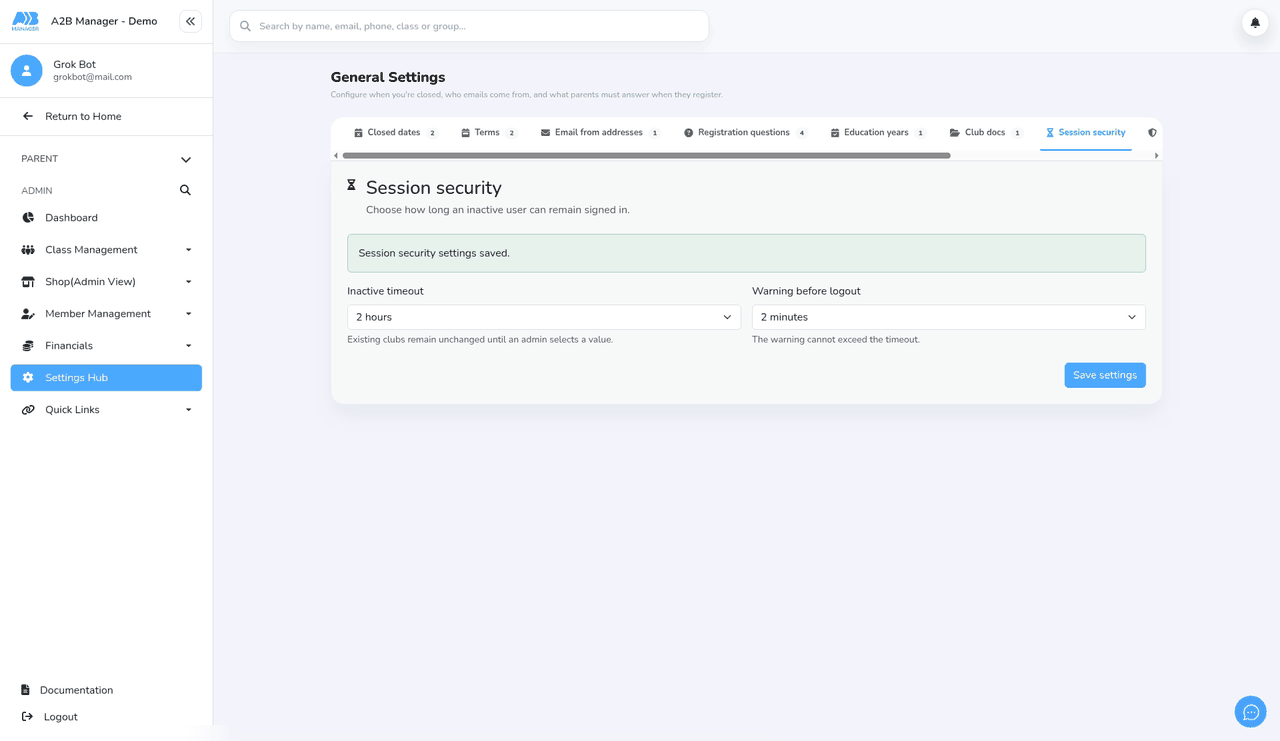This screenshot has width=1280, height=741.
Task: Click the shield icon tab at the tab strip's end
Action: coord(1152,132)
